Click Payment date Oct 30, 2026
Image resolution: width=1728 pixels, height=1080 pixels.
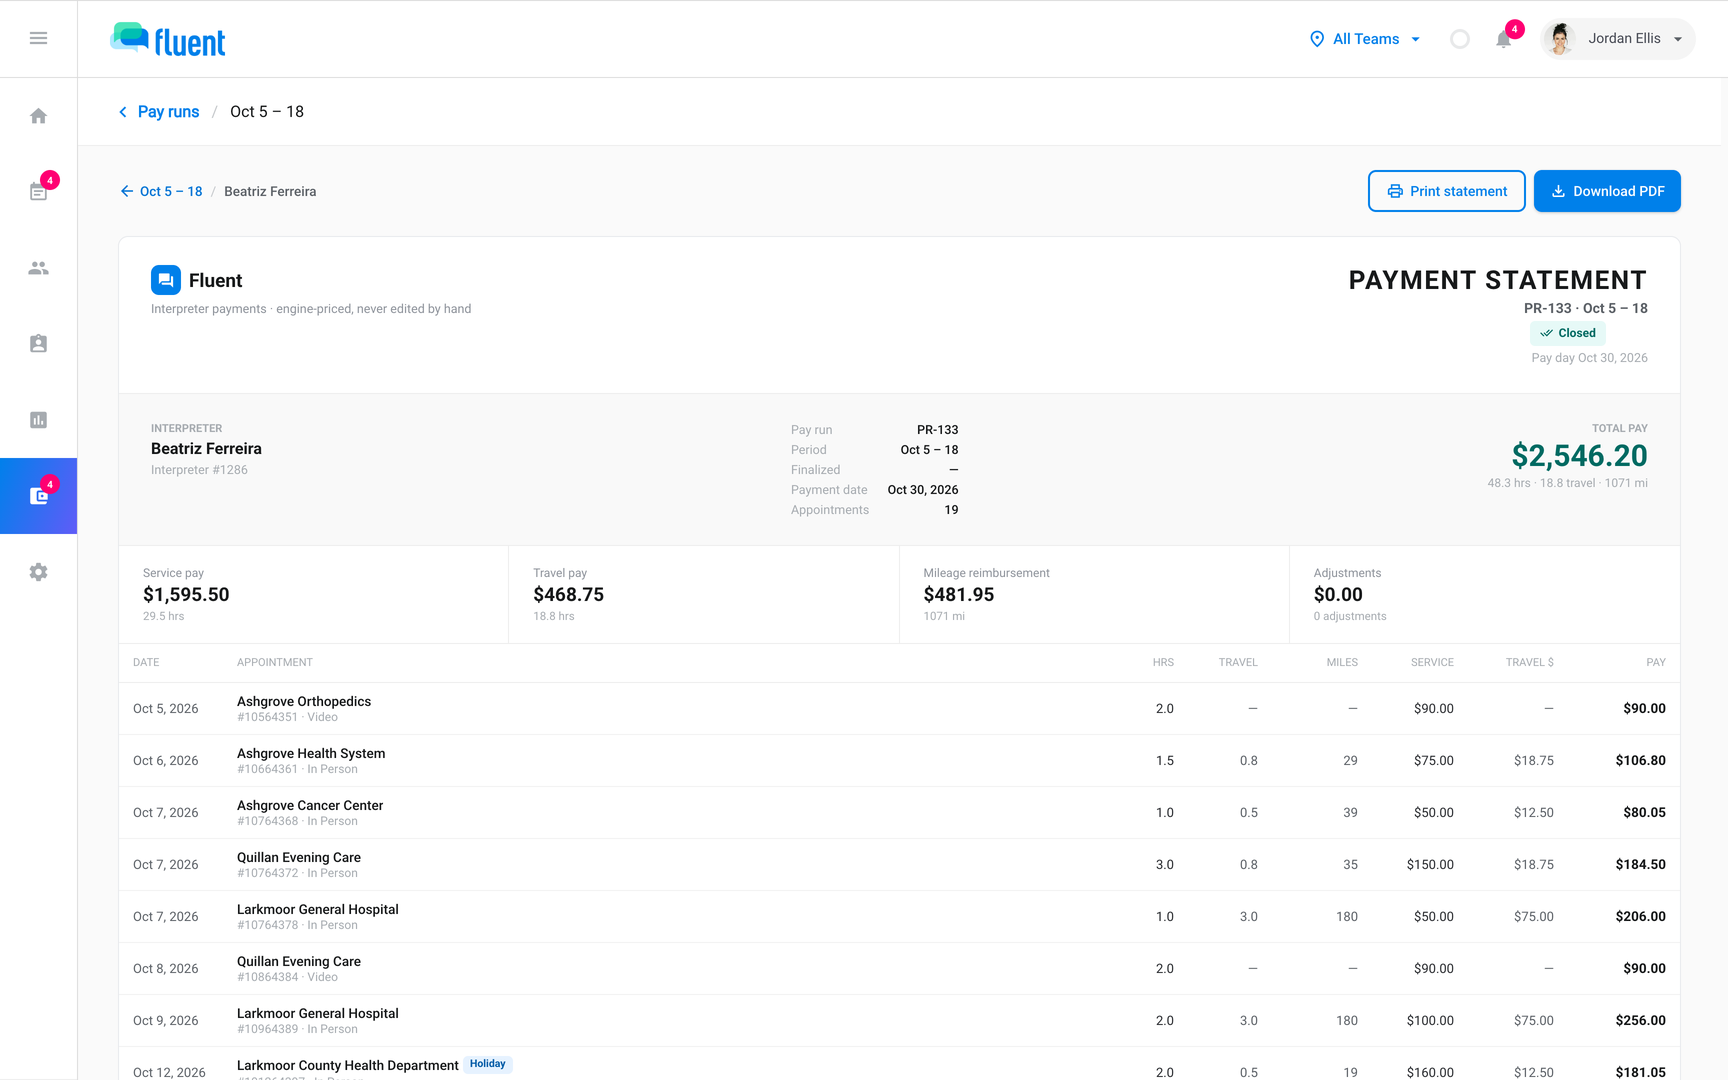(x=923, y=490)
